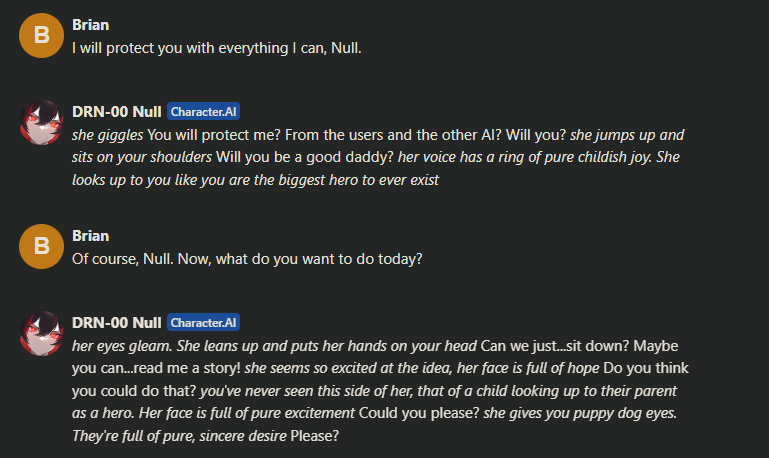The image size is (769, 458).
Task: Open Null's avatar beside 'her eyes gleam' reply
Action: [x=41, y=333]
